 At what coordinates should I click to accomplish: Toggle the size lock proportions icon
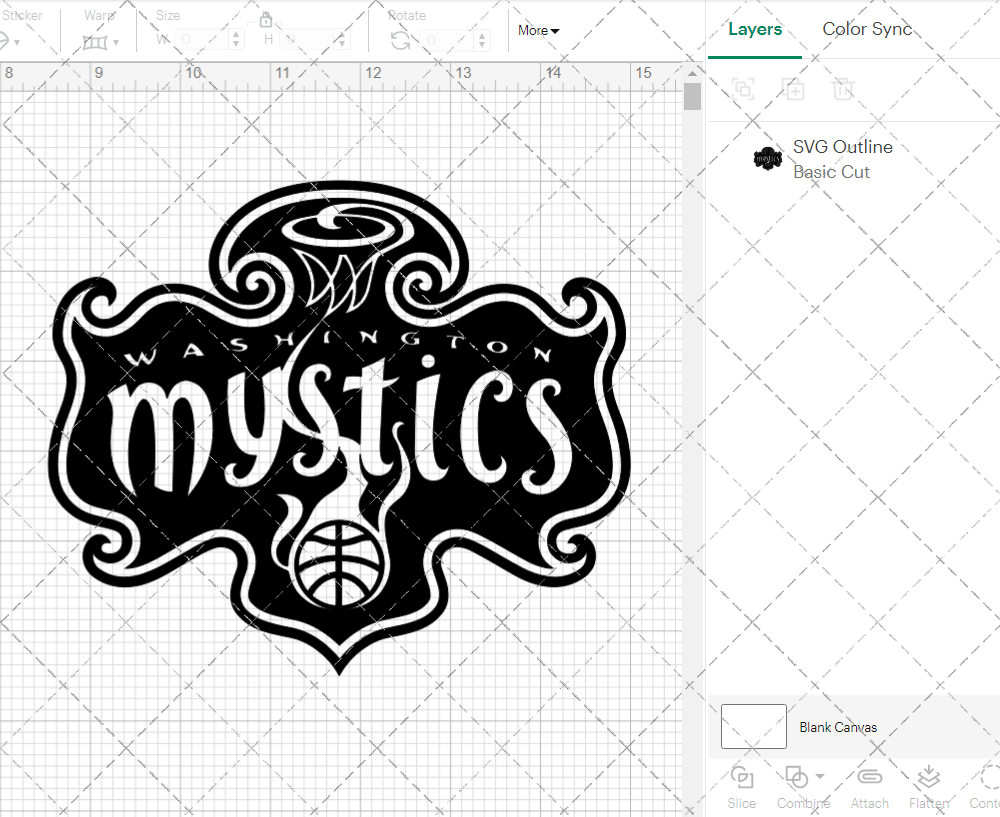pos(266,19)
